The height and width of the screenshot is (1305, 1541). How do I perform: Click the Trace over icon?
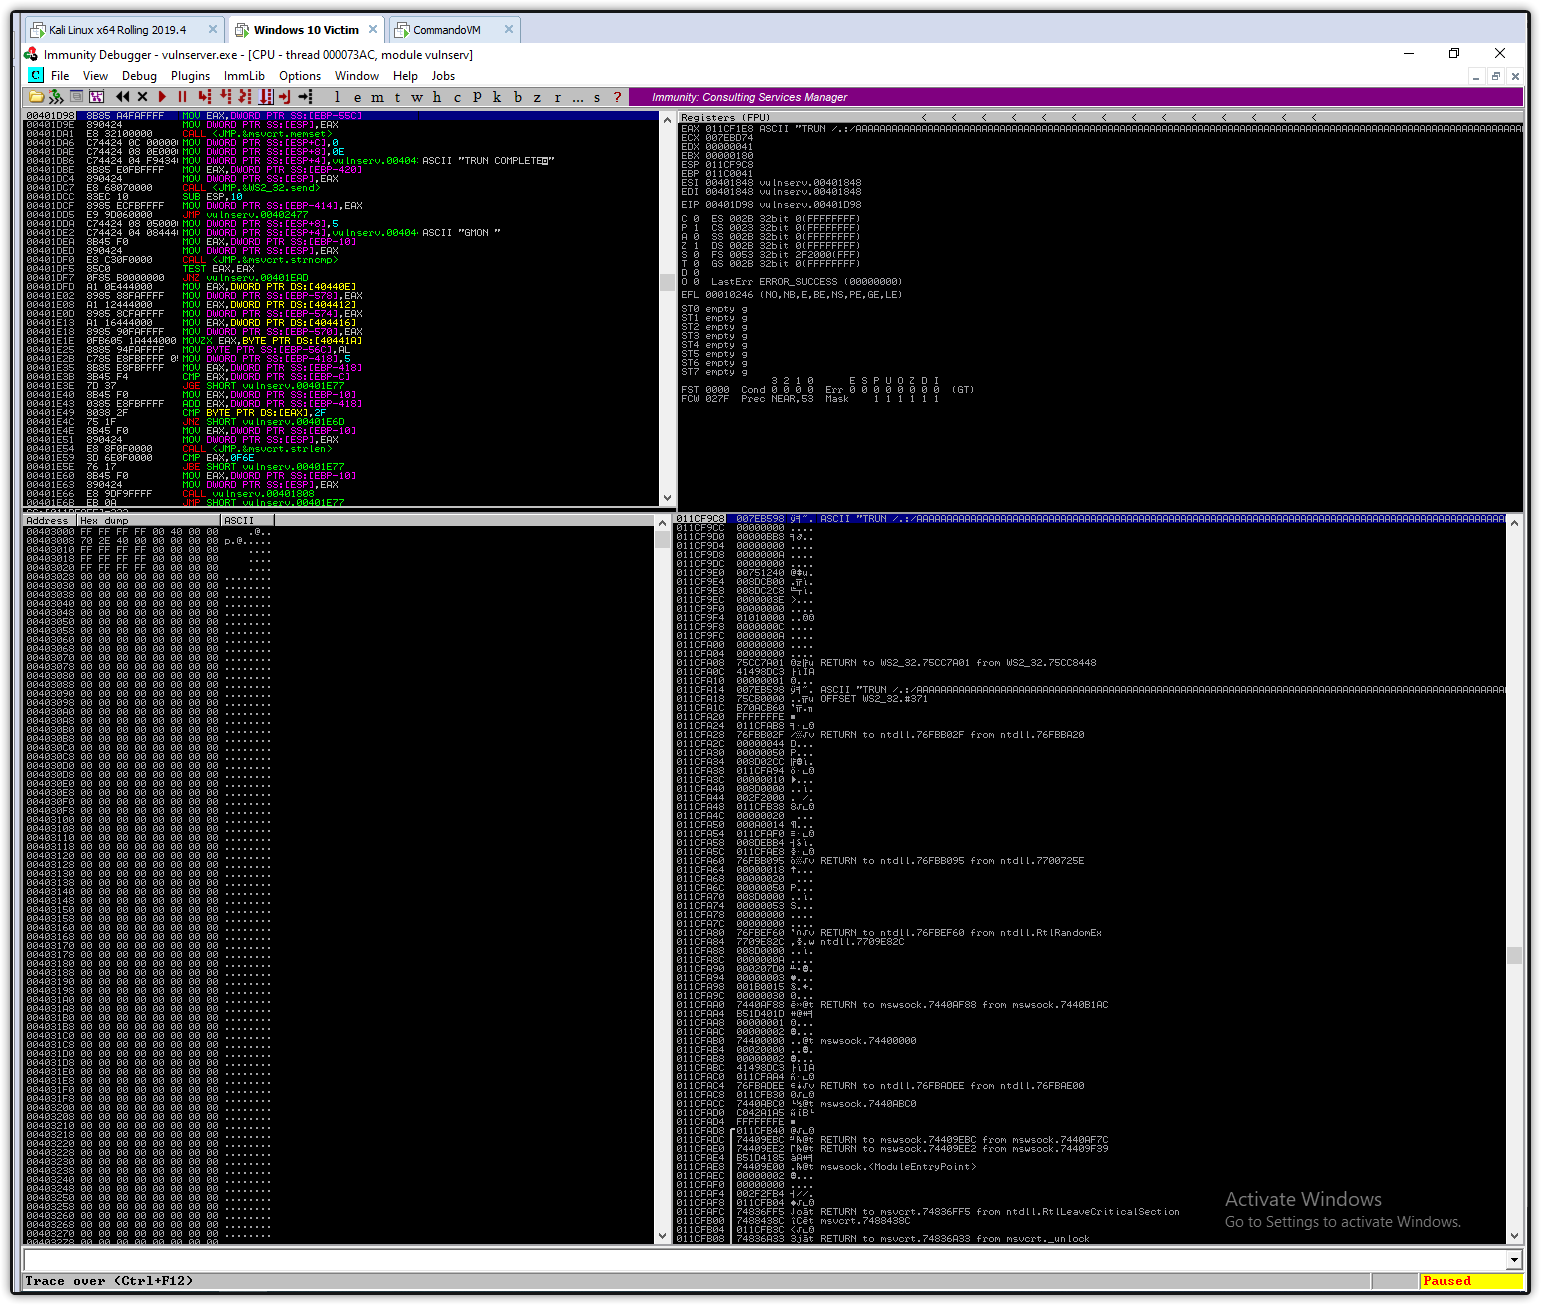(x=266, y=97)
